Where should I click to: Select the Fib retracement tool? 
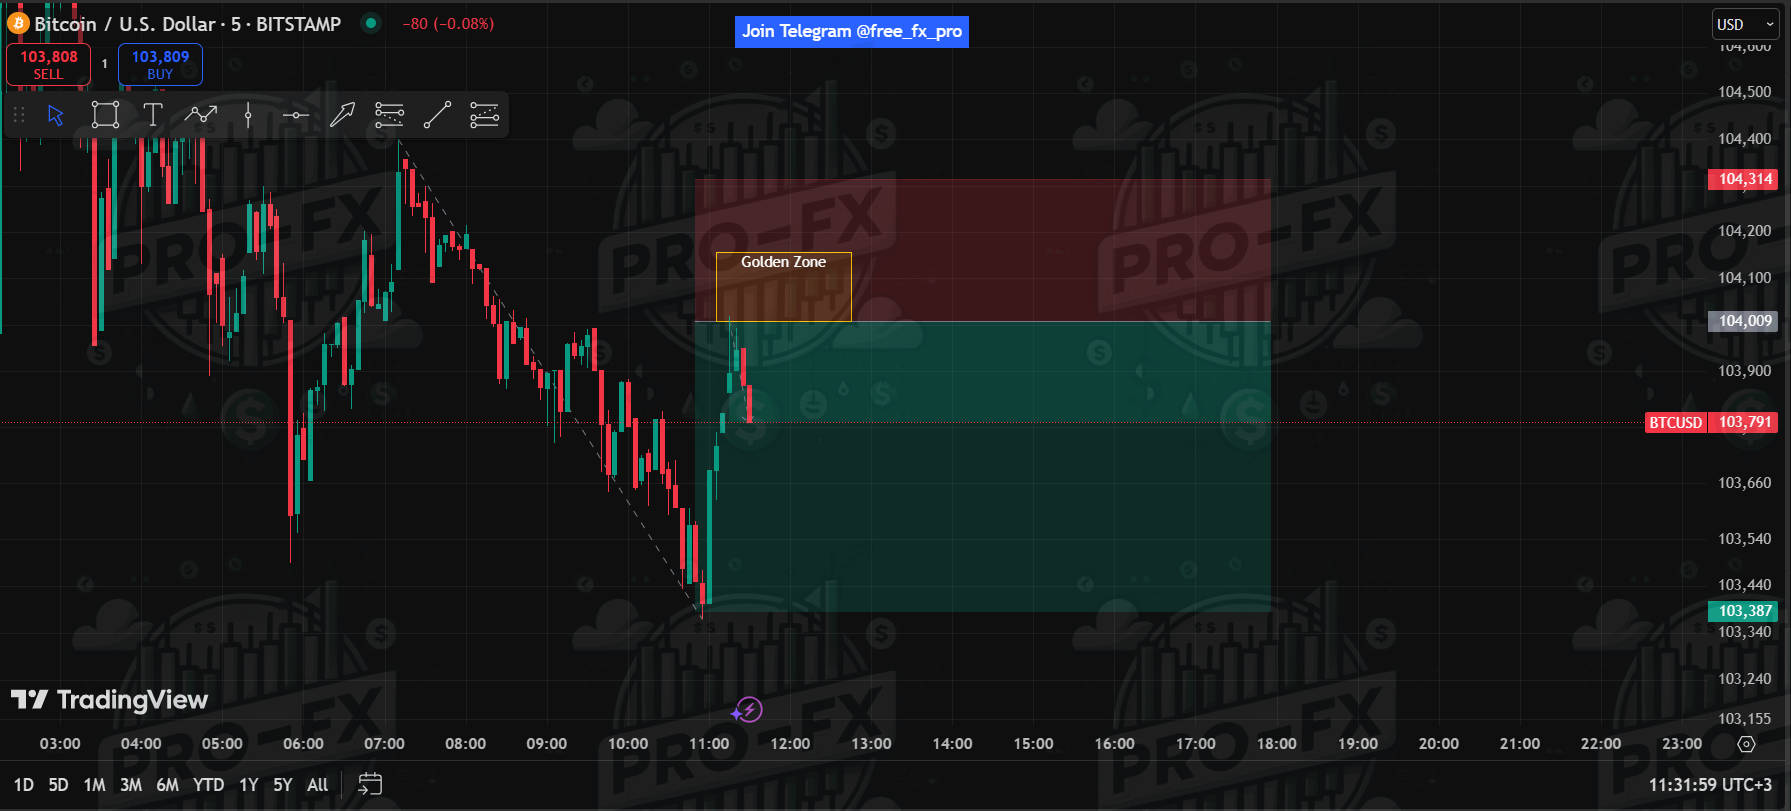click(389, 115)
